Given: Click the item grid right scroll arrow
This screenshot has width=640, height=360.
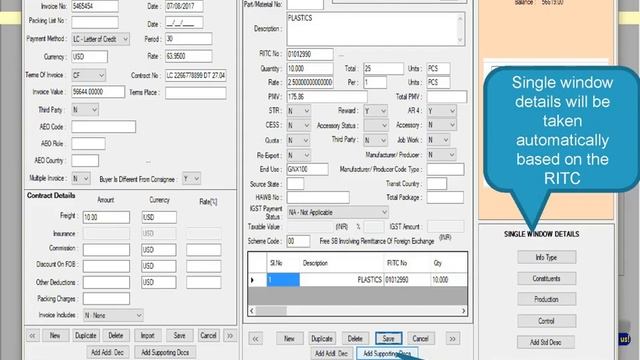Looking at the screenshot, I should (x=464, y=311).
